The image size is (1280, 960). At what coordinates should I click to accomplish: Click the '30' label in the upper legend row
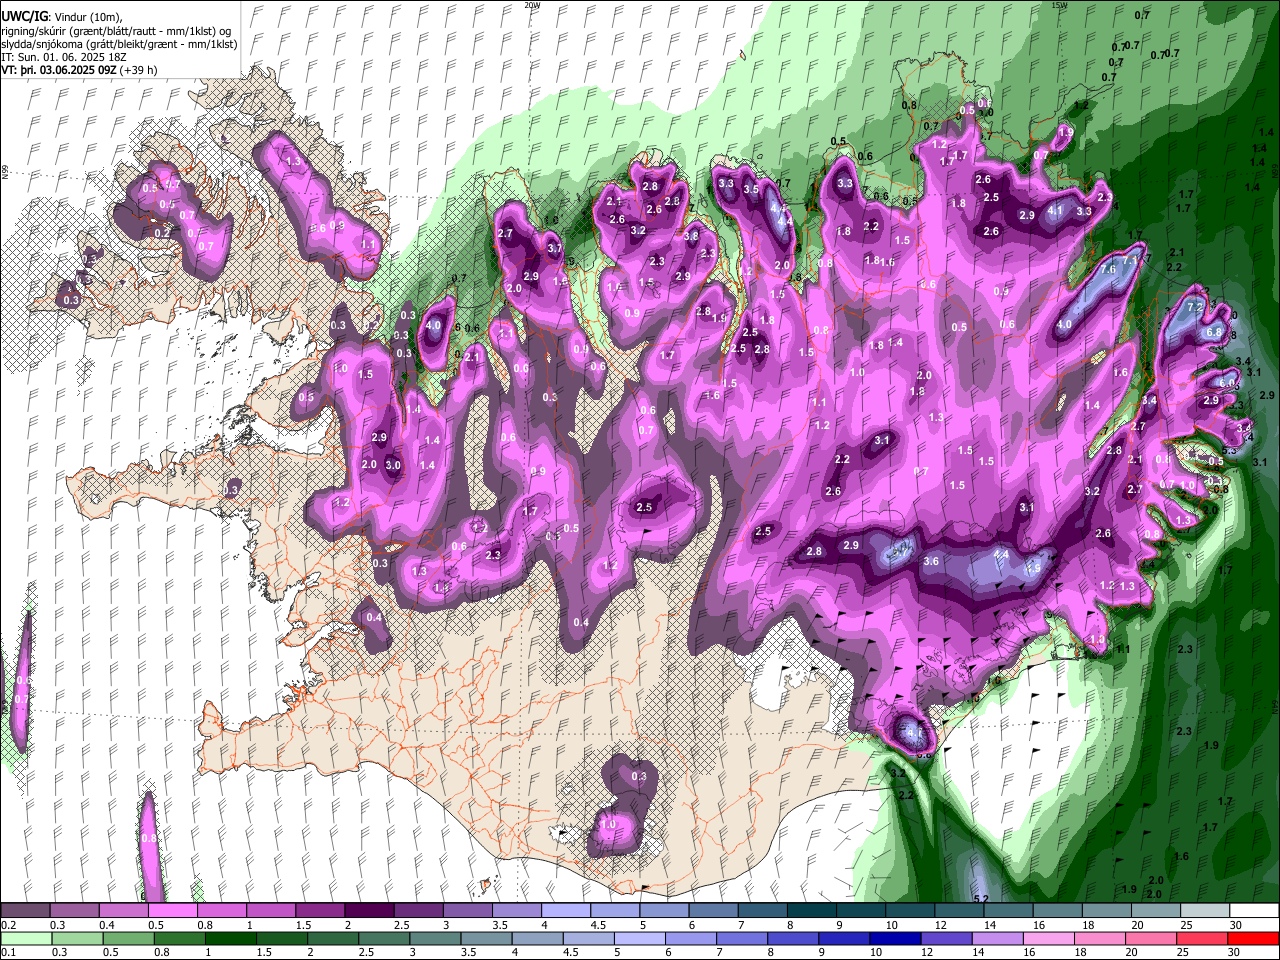click(1237, 925)
